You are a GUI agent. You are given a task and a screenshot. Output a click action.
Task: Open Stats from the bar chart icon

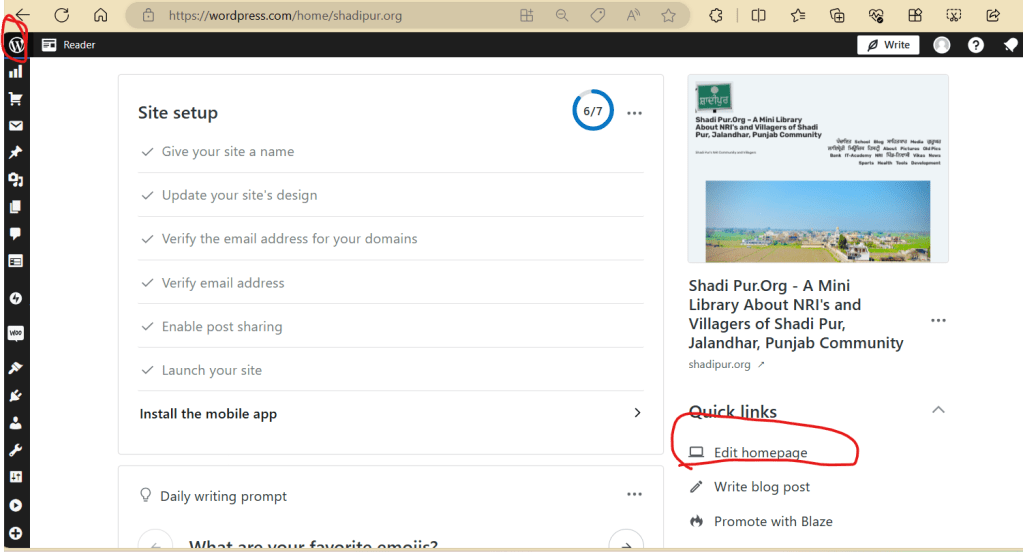point(15,72)
